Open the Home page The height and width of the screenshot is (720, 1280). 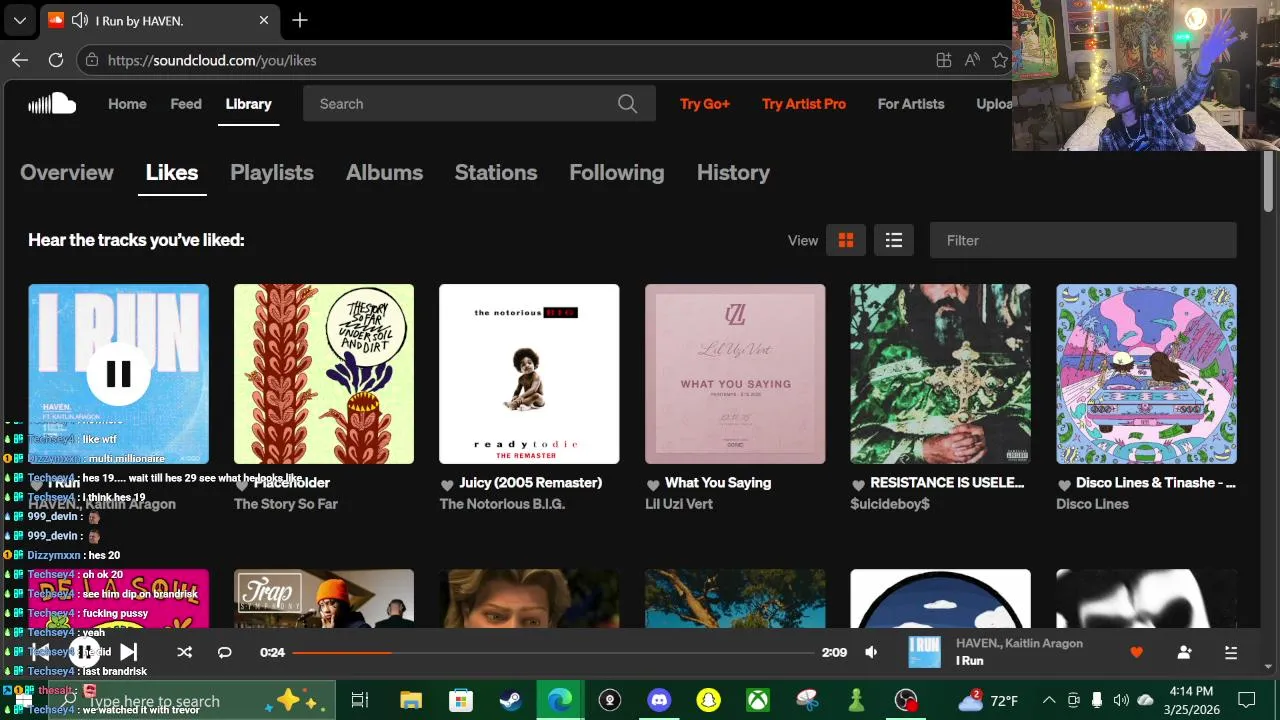point(127,103)
